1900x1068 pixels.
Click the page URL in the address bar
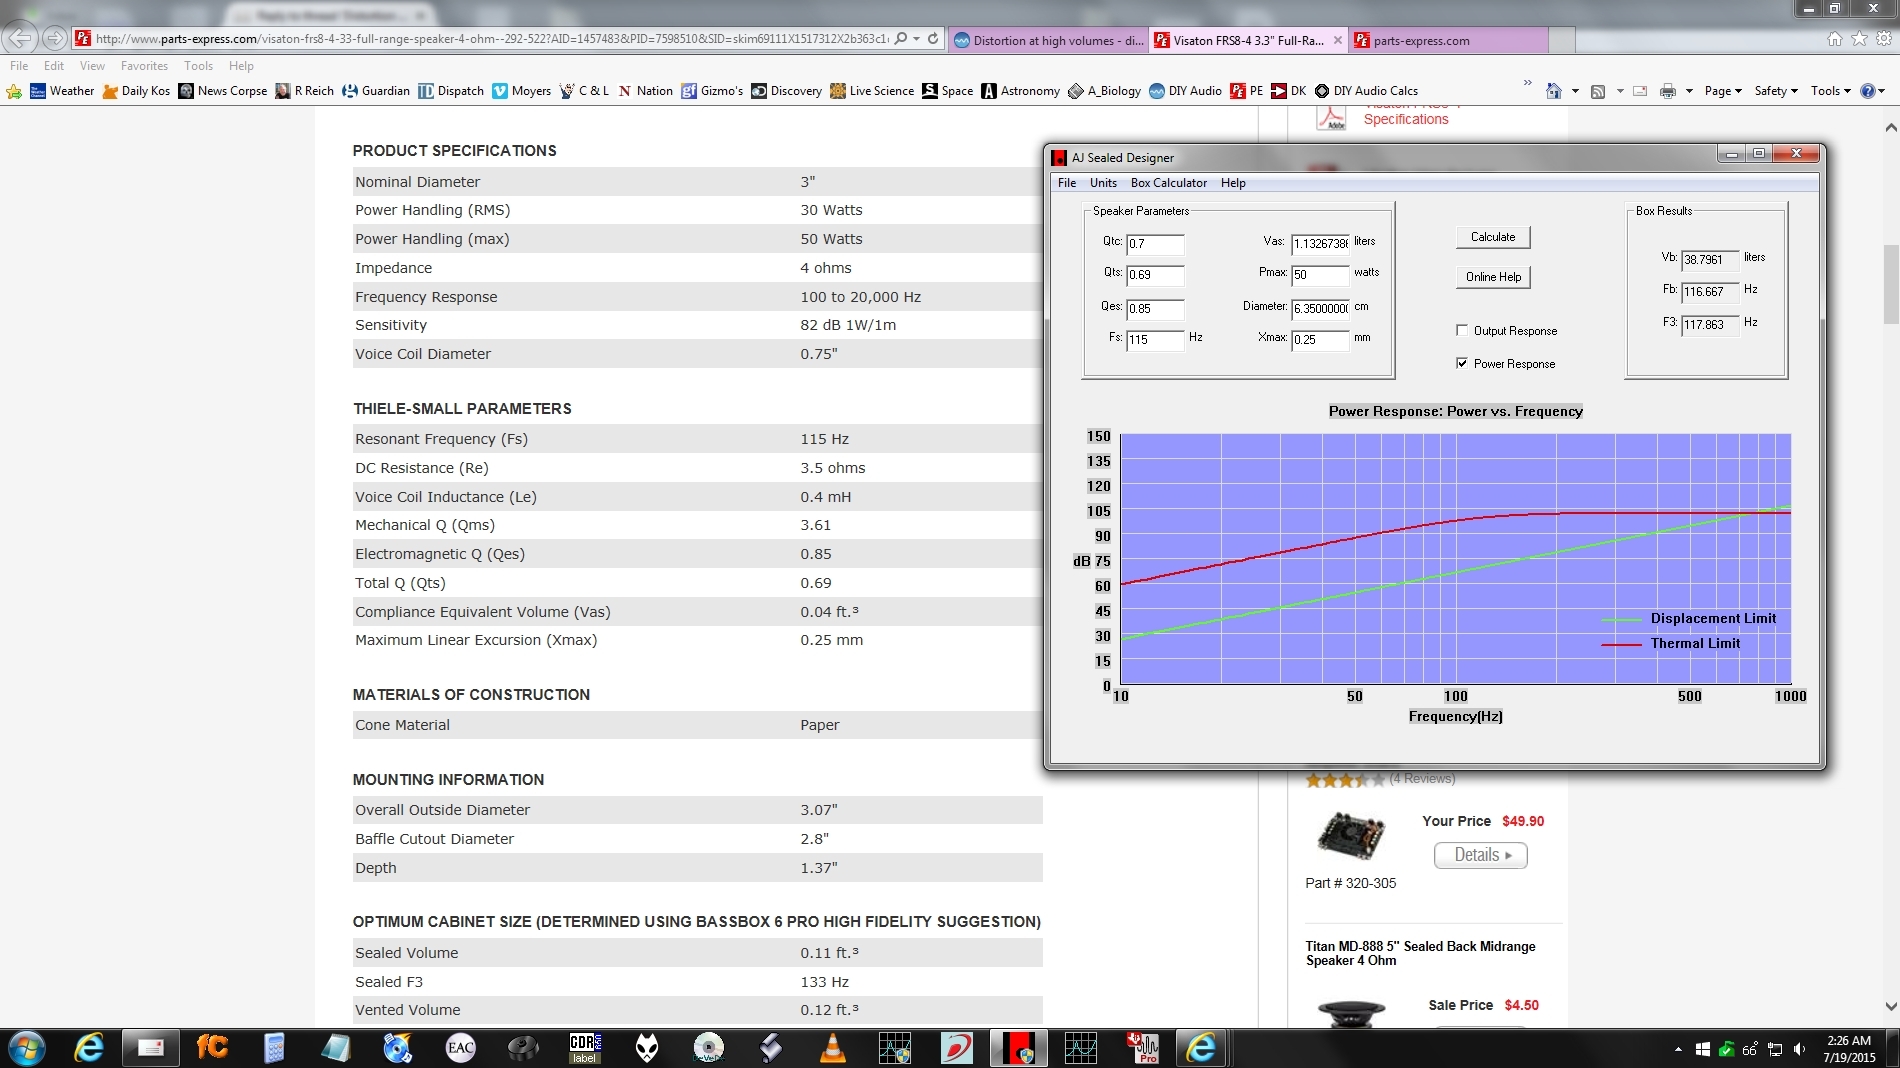[490, 39]
